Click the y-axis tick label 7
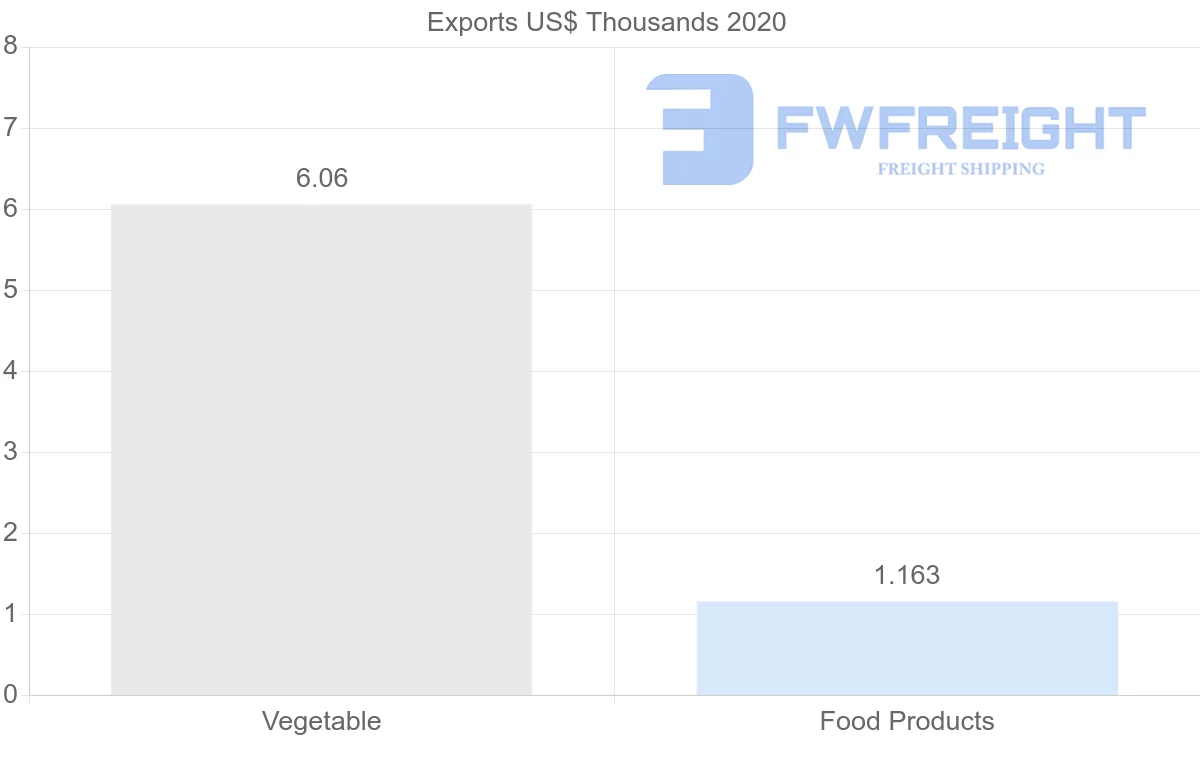The width and height of the screenshot is (1200, 763). tap(11, 128)
